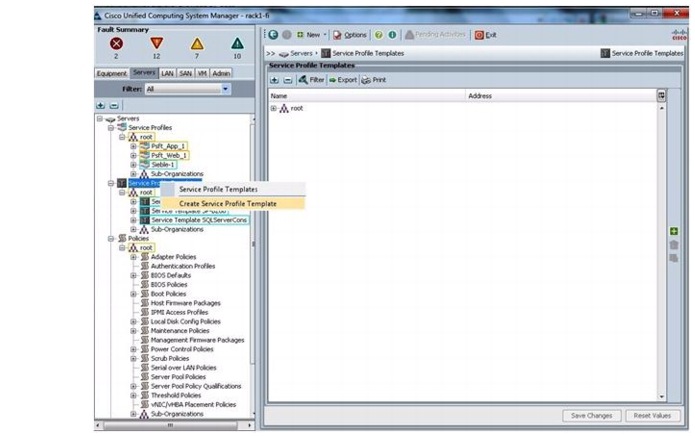Click the green info icon in toolbar
695x436 pixels.
(x=392, y=35)
